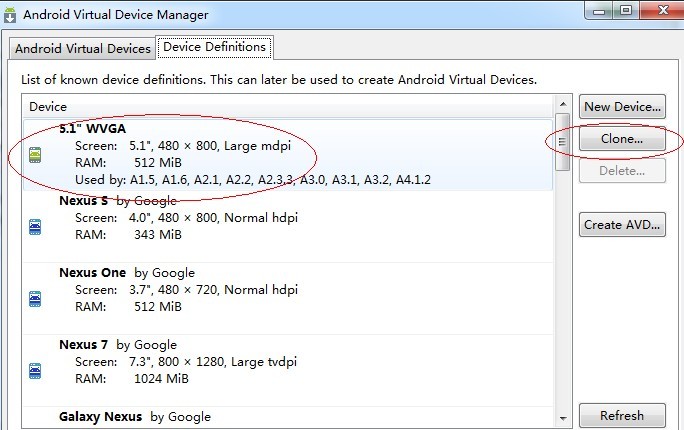Screen dimensions: 684x430
Task: Click the Nexus One device icon
Action: tap(36, 298)
